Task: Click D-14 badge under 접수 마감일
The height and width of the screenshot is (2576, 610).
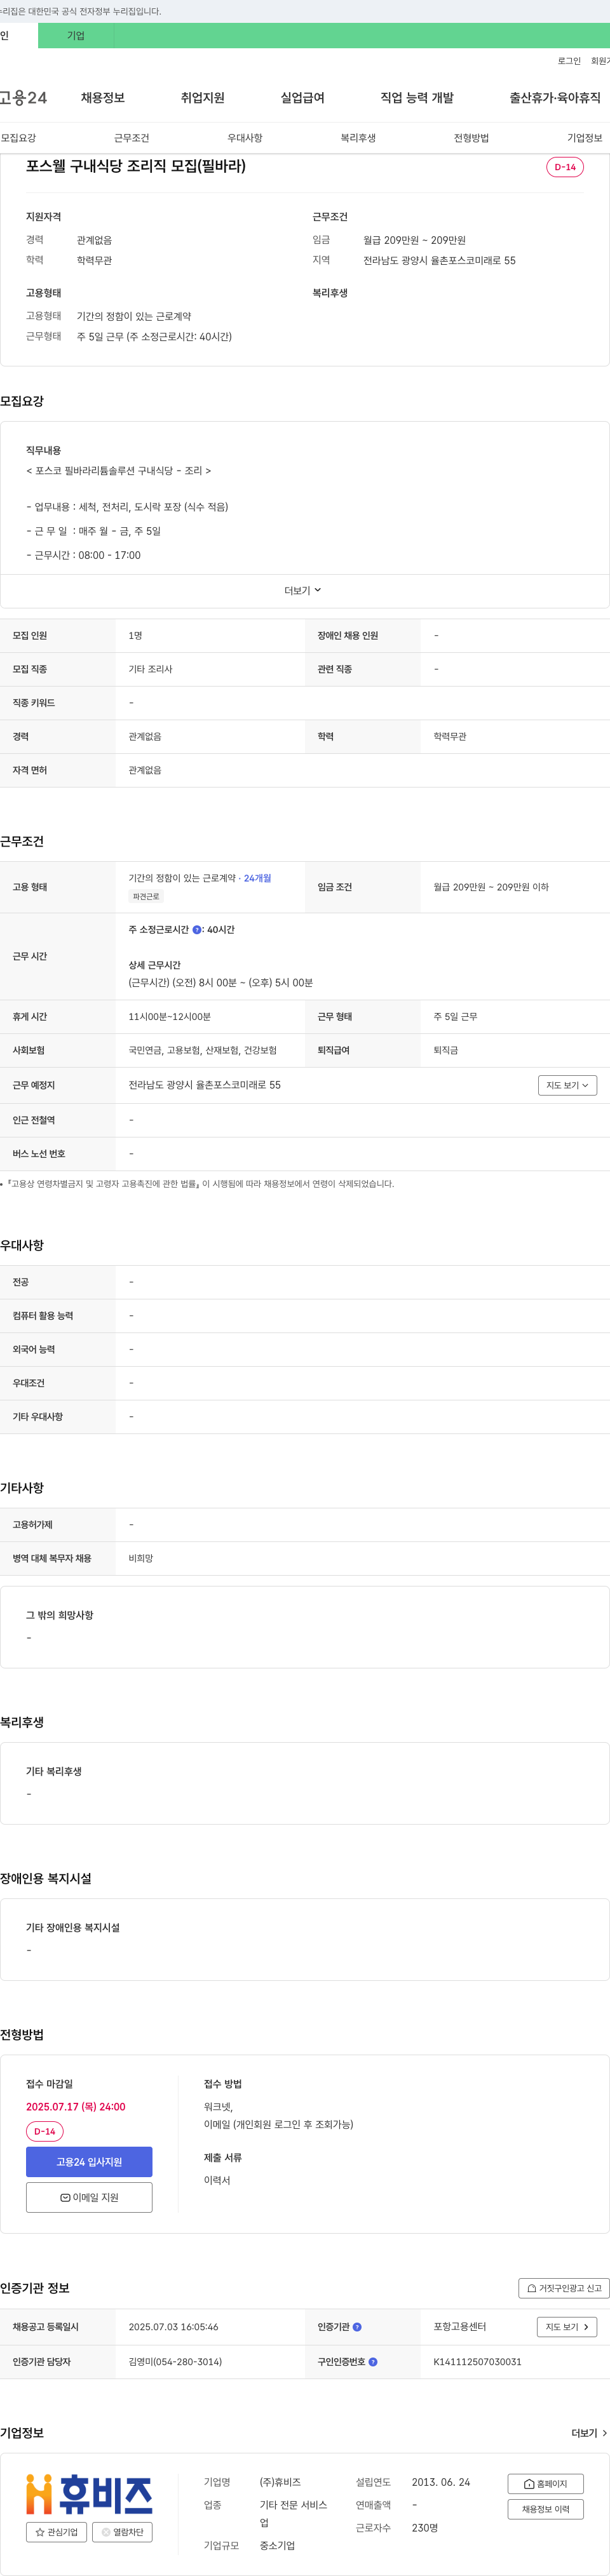Action: coord(45,2131)
